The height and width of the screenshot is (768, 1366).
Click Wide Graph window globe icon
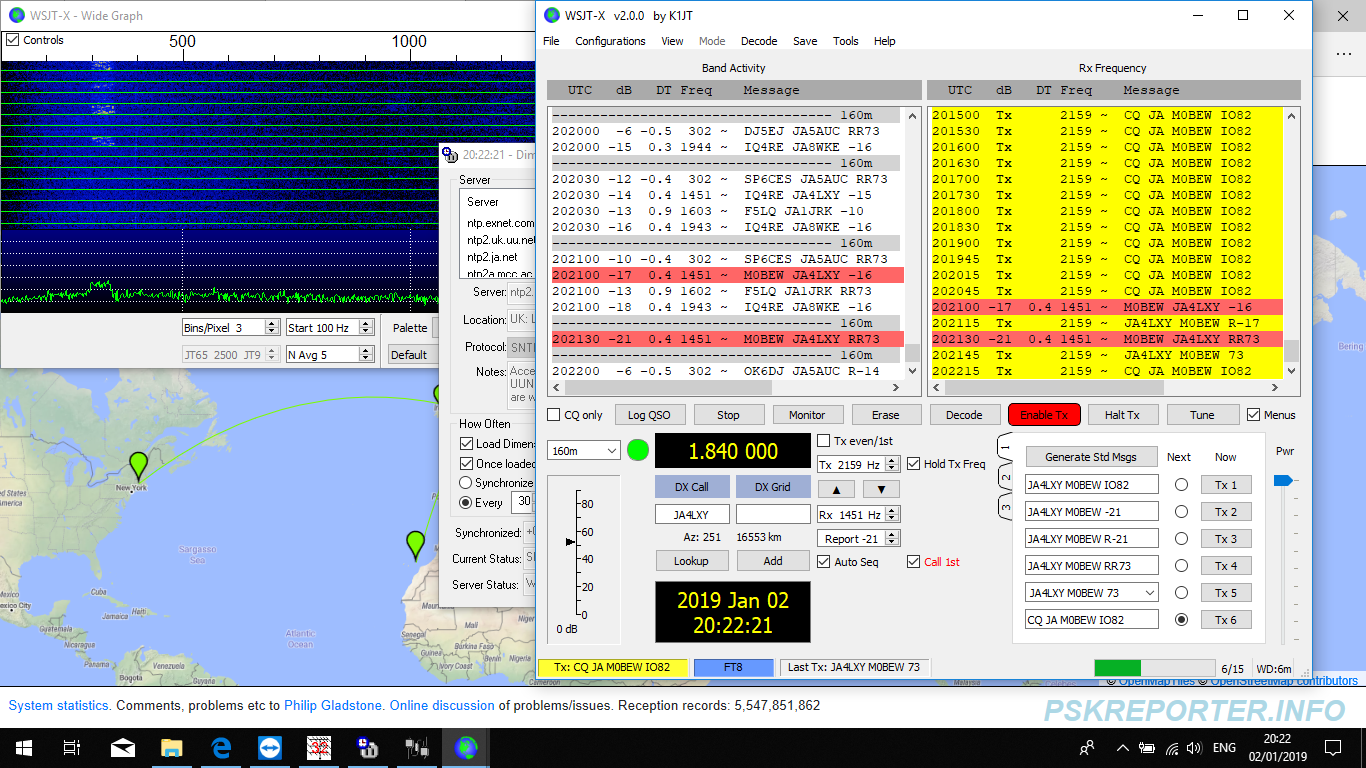16,15
